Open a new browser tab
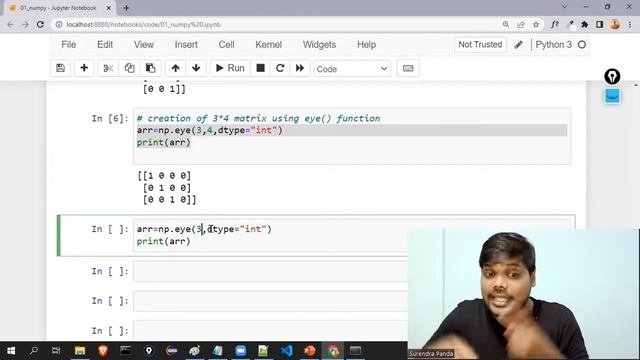Viewport: 640px width, 360px height. pos(126,8)
